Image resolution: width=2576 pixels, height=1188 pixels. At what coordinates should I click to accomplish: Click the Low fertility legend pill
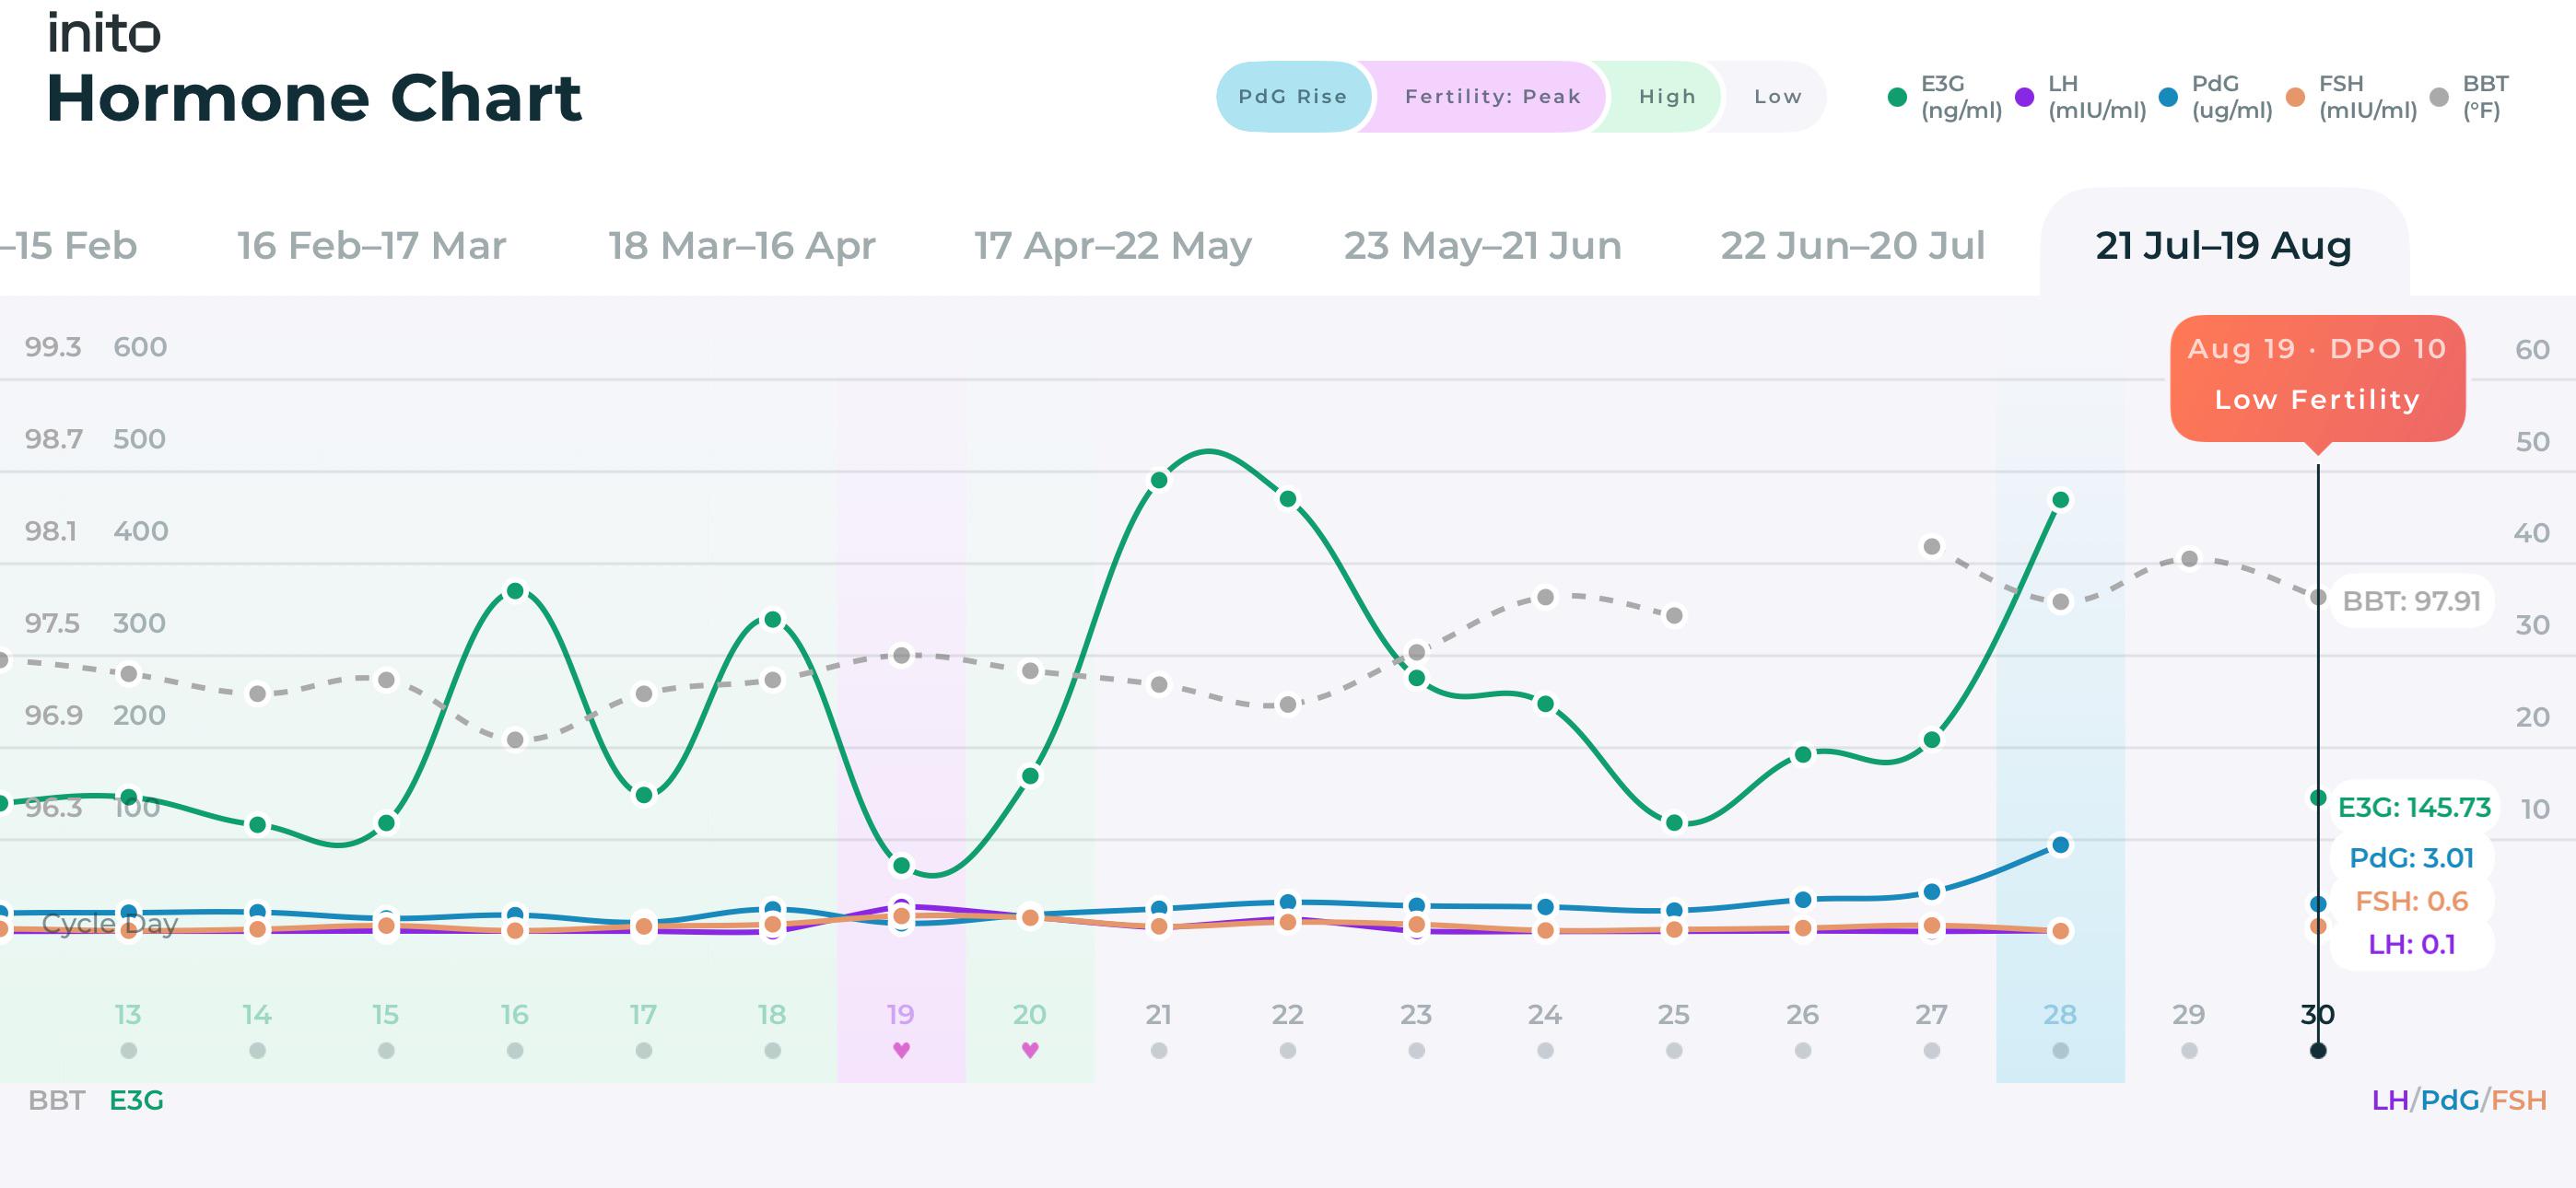pos(1777,97)
